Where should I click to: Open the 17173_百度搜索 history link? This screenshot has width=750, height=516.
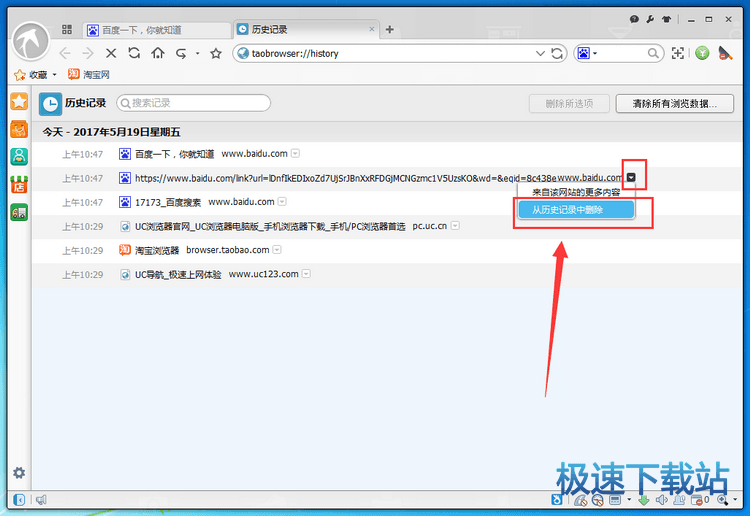point(168,202)
